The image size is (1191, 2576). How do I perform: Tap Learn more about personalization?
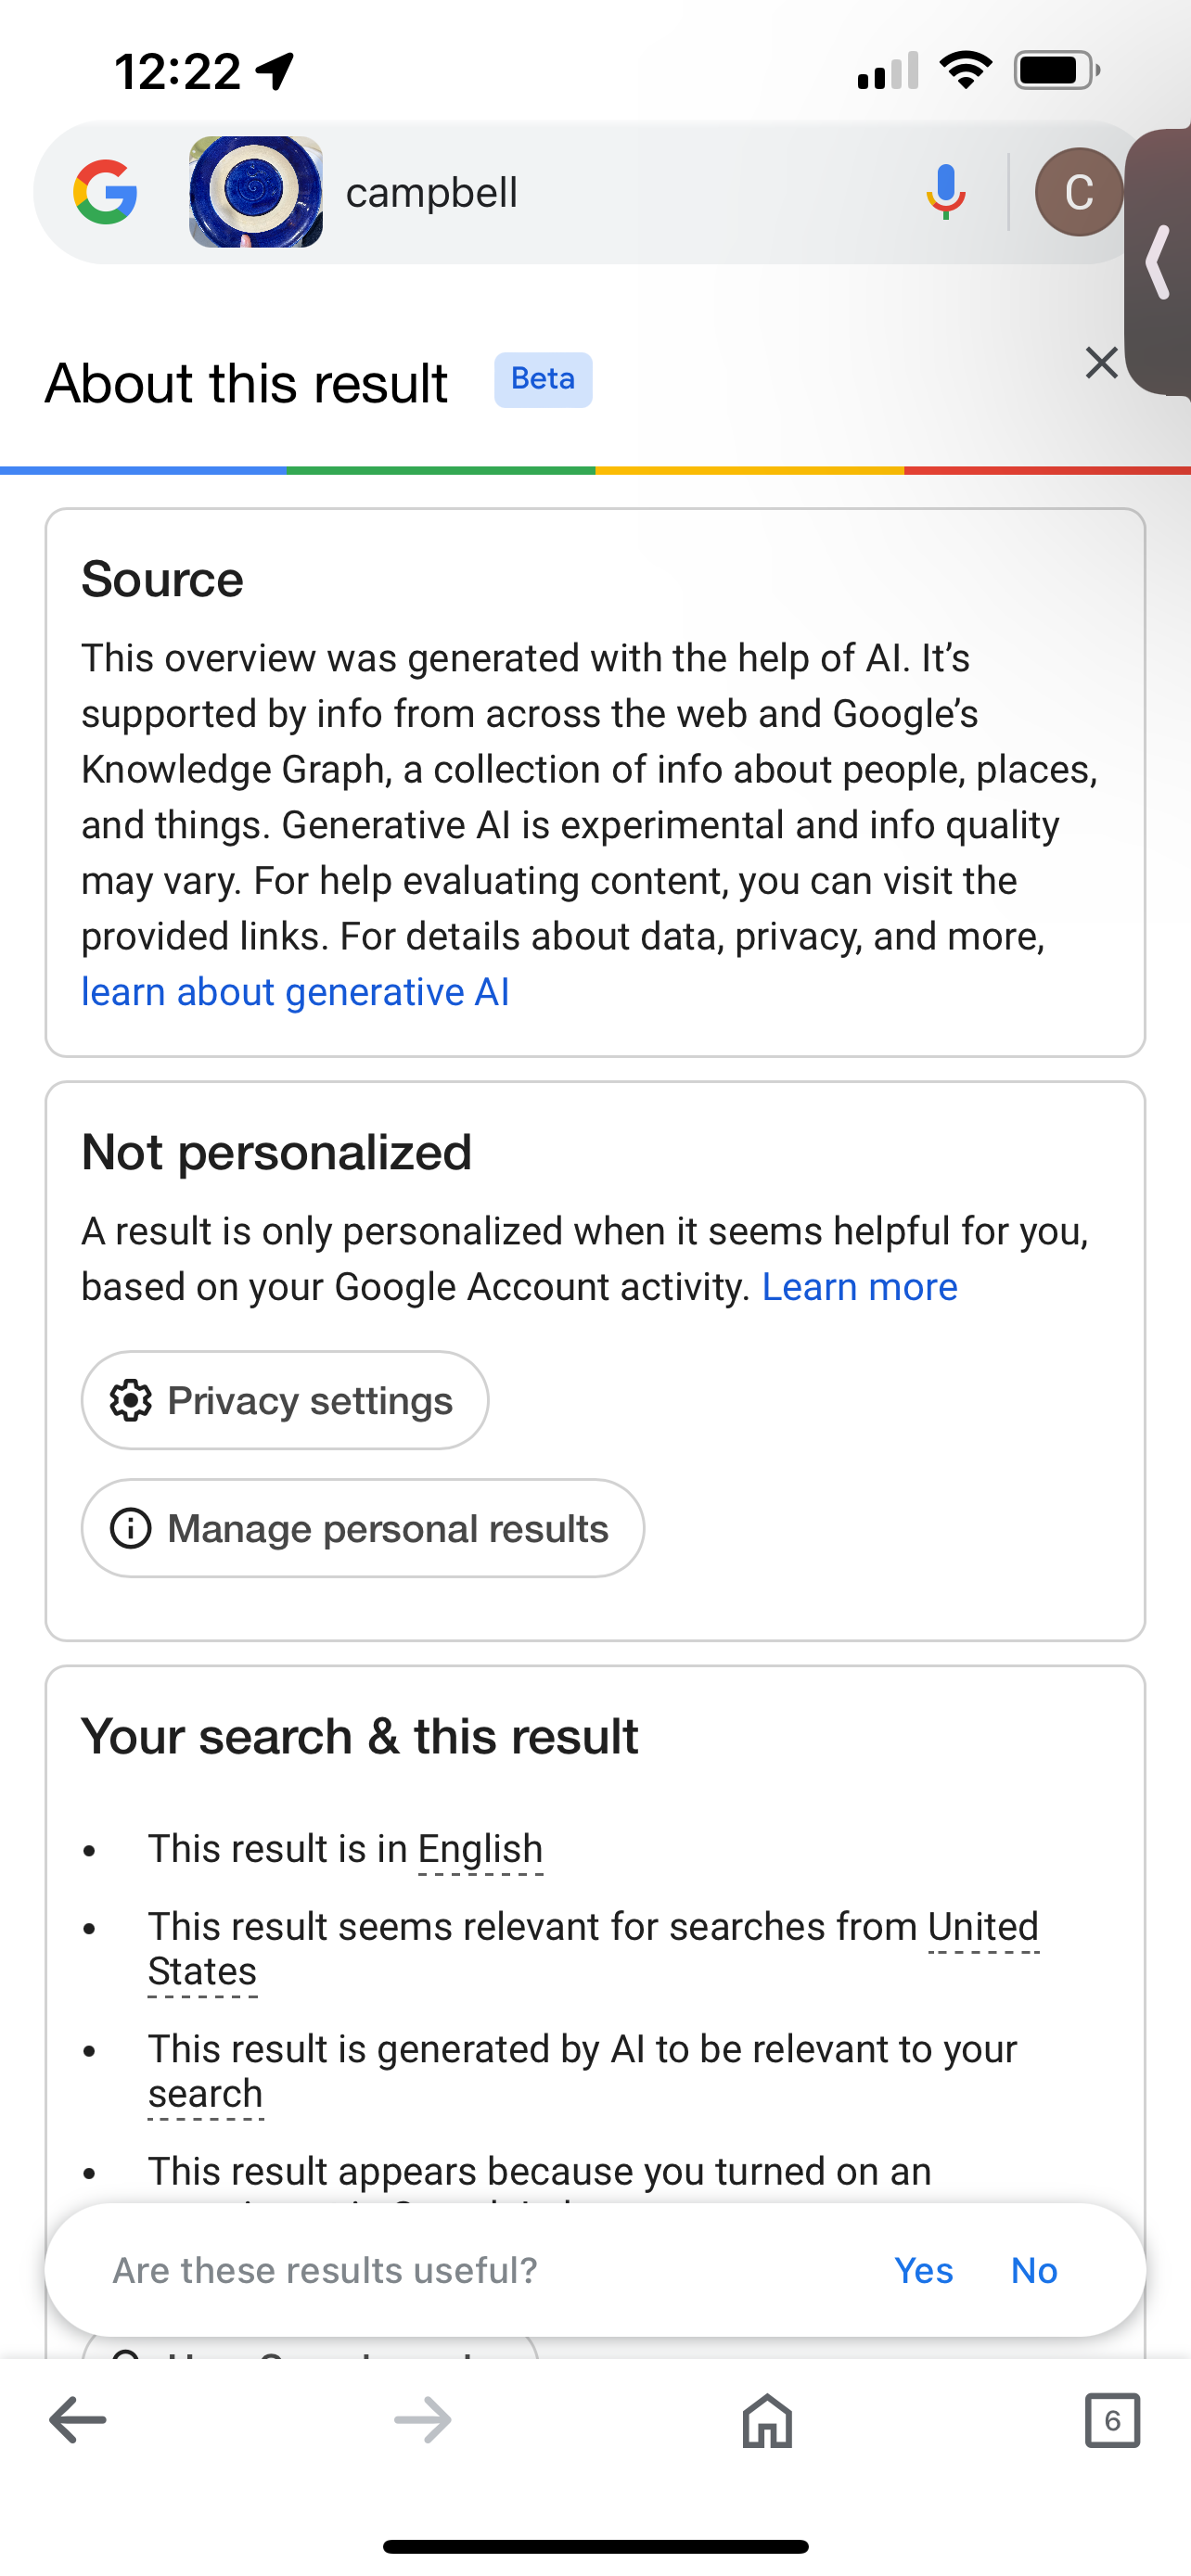pyautogui.click(x=859, y=1287)
